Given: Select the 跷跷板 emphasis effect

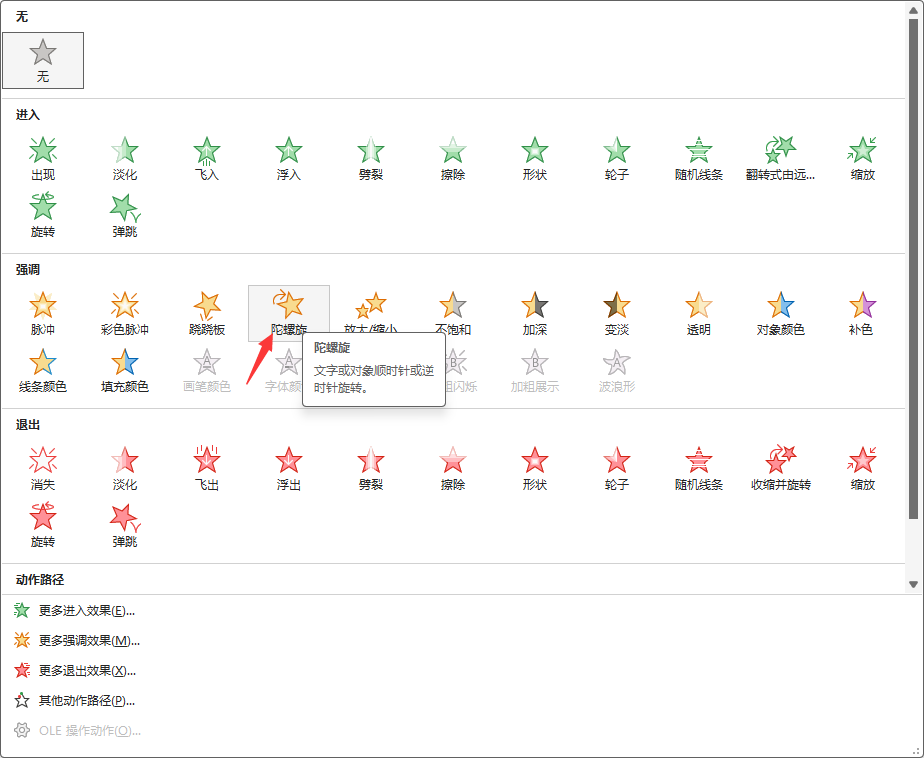Looking at the screenshot, I should tap(207, 314).
